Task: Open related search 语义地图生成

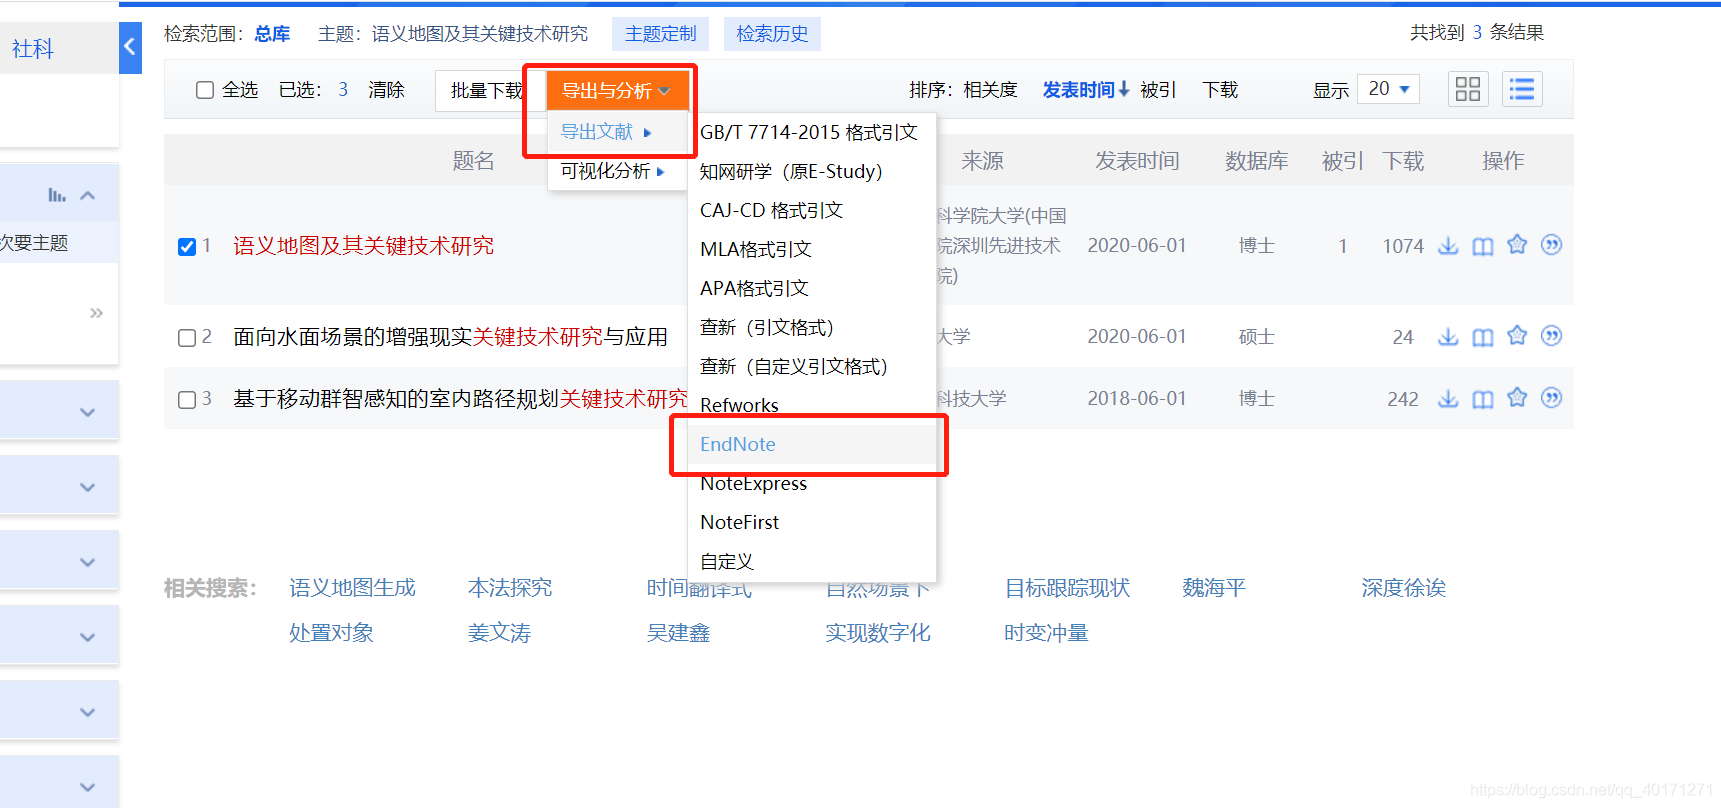Action: point(352,588)
